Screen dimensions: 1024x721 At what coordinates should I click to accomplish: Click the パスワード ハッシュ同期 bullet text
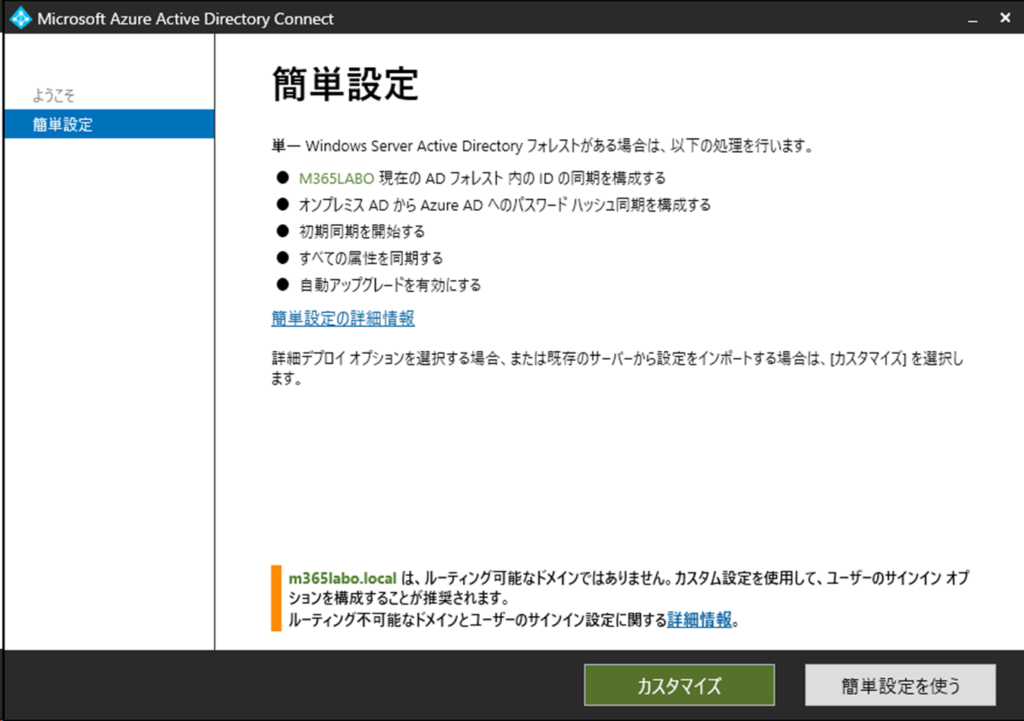click(505, 205)
